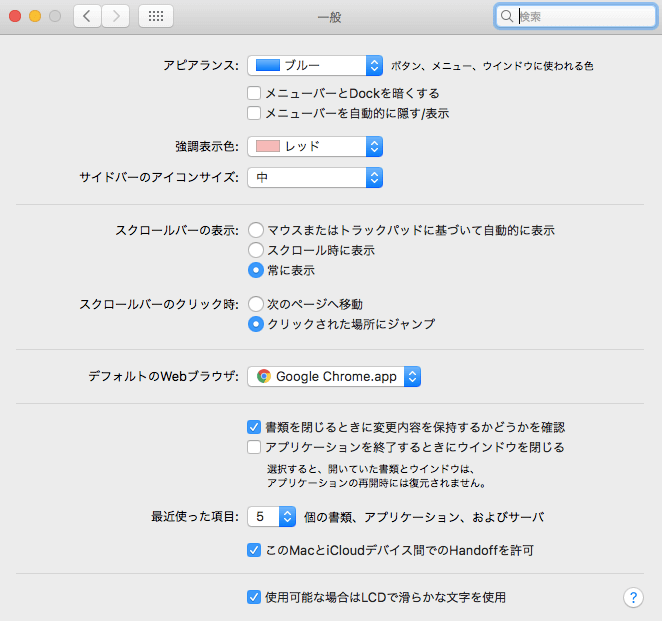Open the サイドバーのアイコンサイズ dropdown showing 中
Image resolution: width=662 pixels, height=621 pixels.
pos(315,177)
